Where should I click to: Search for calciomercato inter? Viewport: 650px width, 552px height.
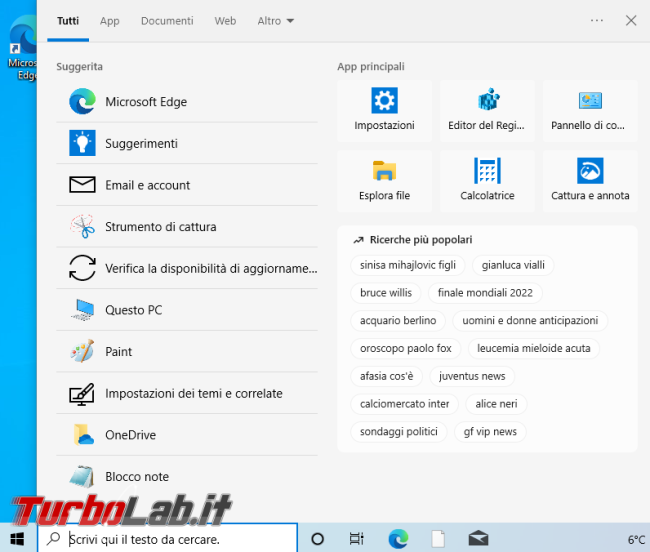(x=404, y=404)
